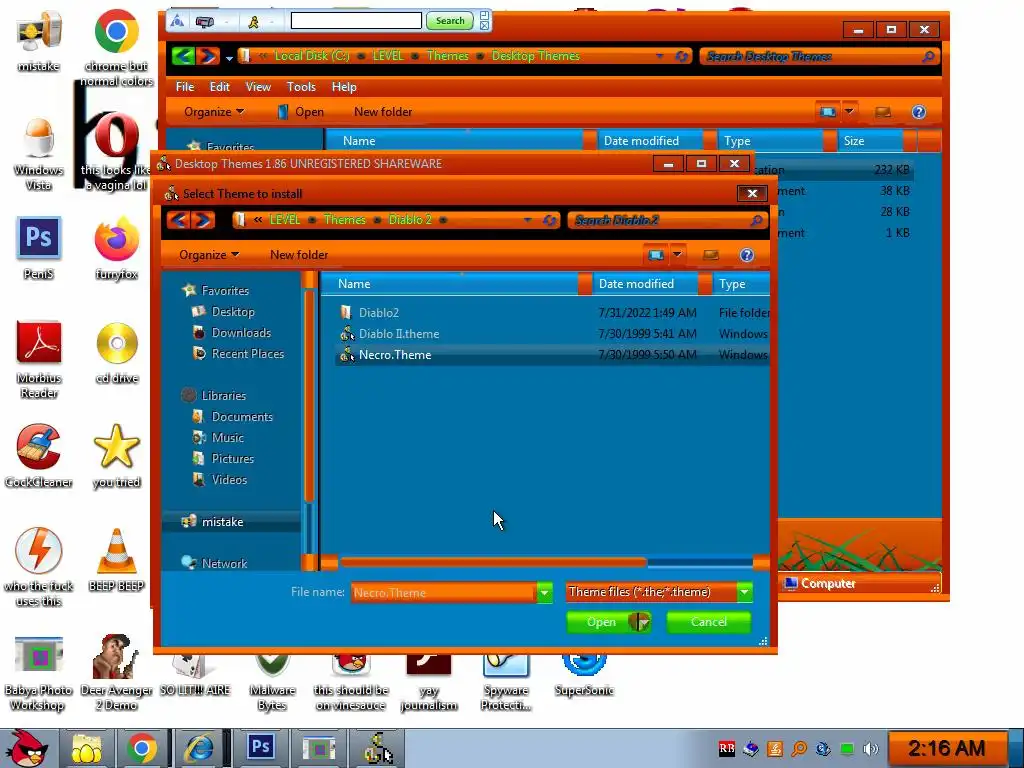The image size is (1024, 768).
Task: Sort by Date modified column in dialog
Action: tap(636, 284)
